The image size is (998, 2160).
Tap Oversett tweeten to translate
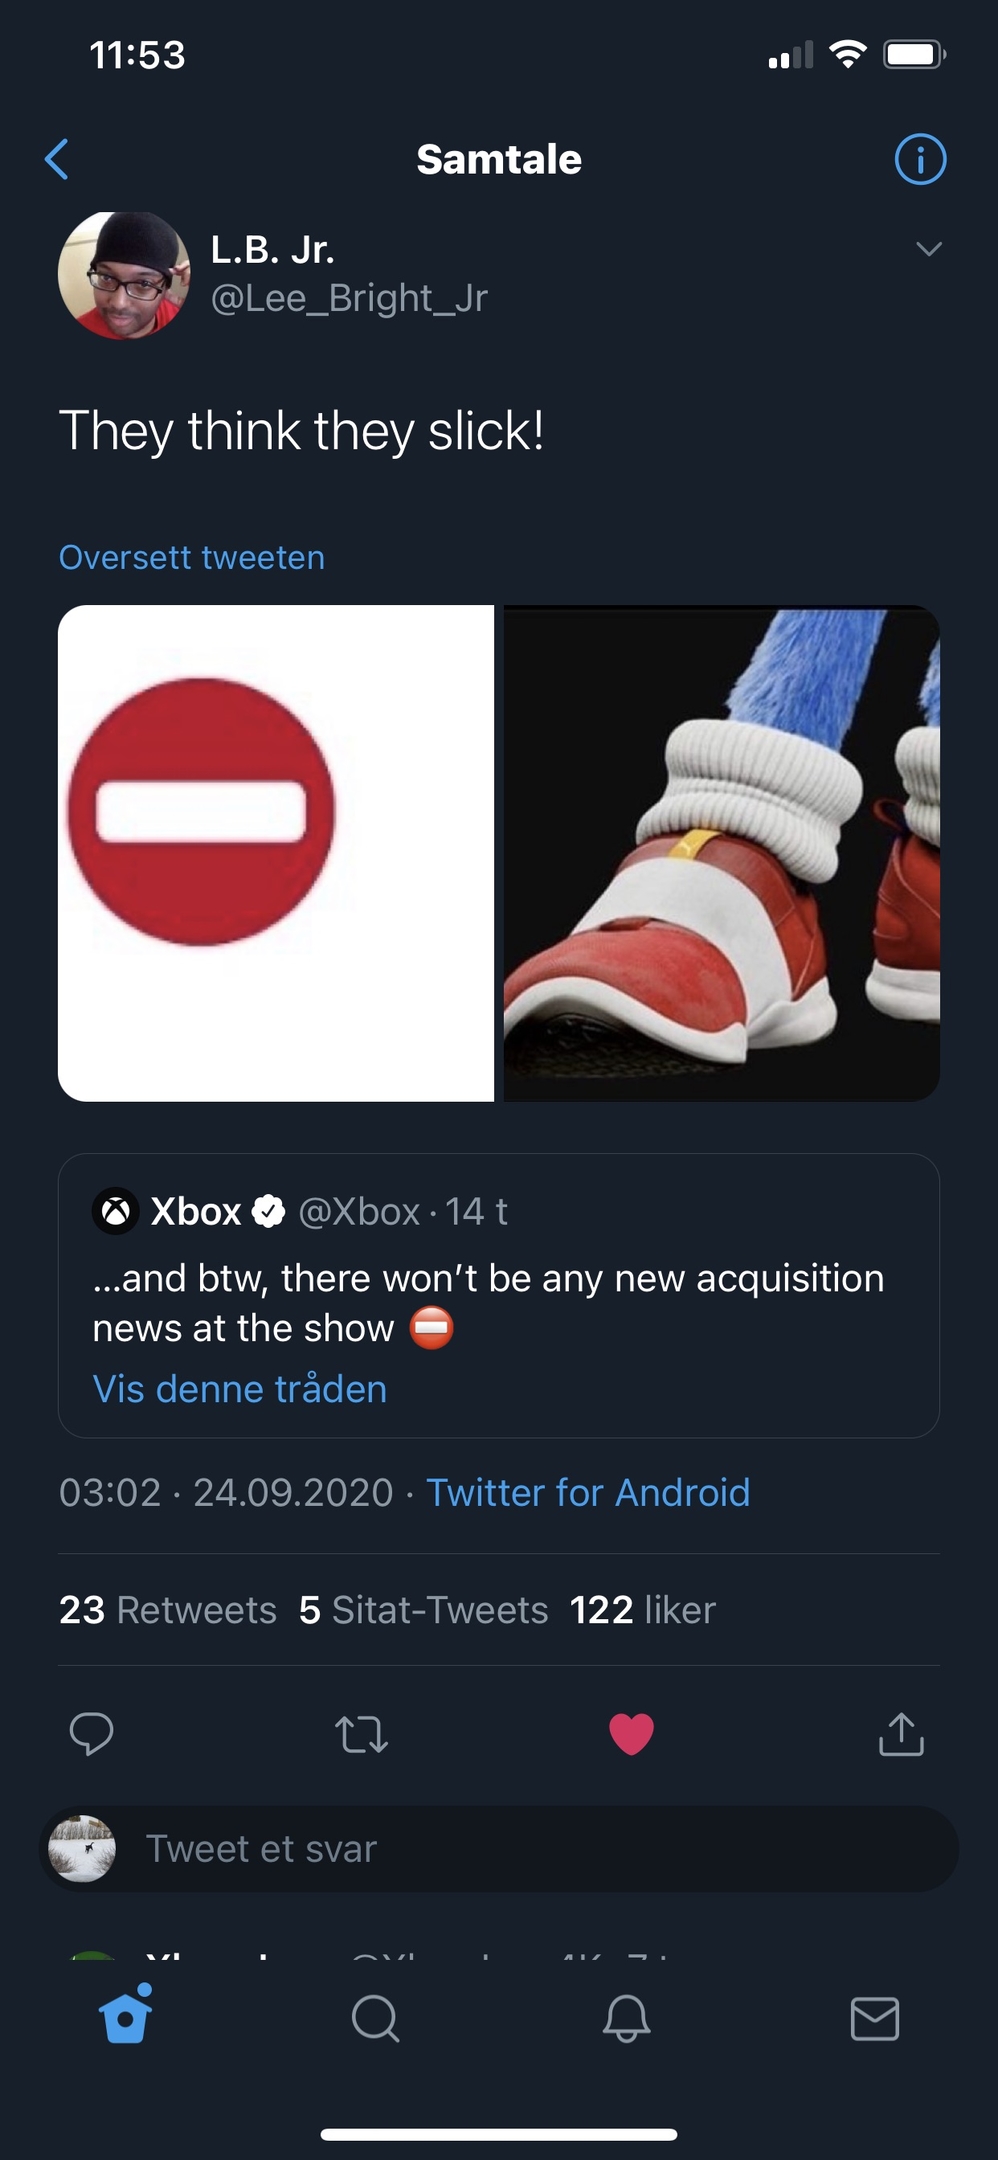click(192, 557)
